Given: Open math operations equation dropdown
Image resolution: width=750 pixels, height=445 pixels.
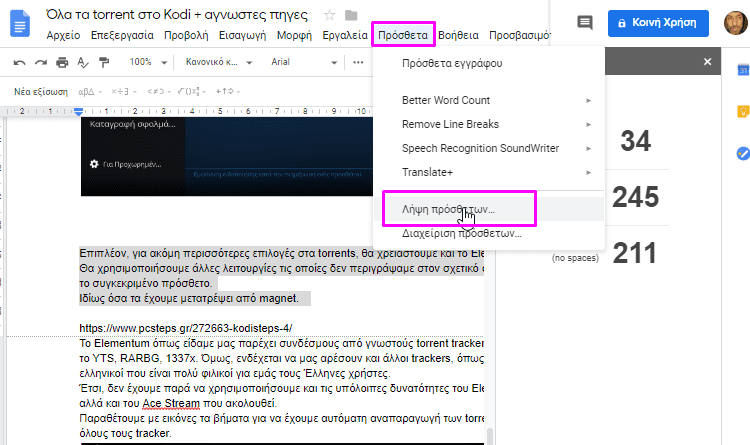Looking at the screenshot, I should point(124,91).
